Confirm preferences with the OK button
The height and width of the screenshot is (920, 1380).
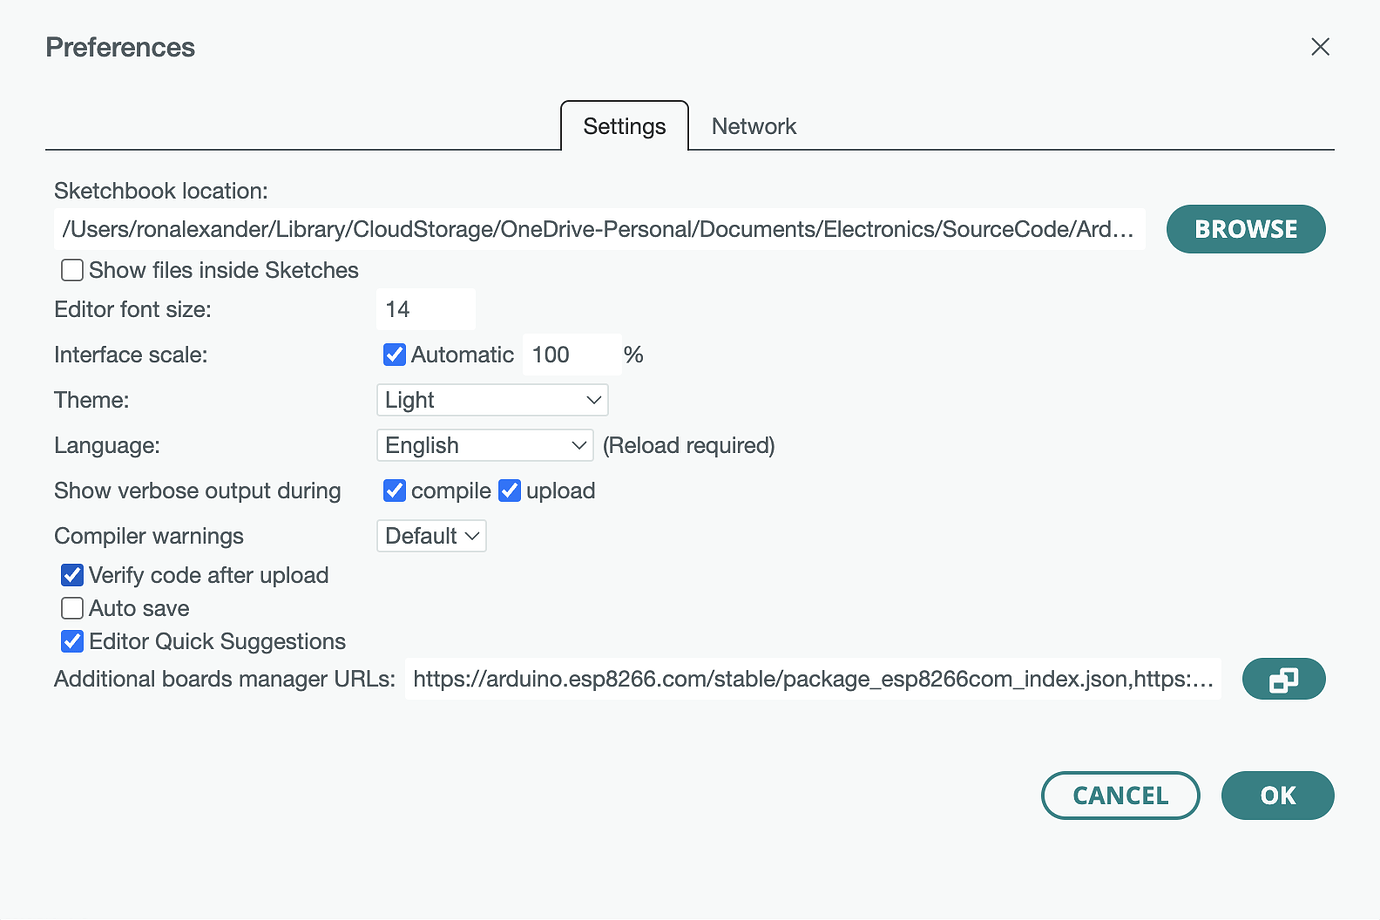coord(1277,796)
